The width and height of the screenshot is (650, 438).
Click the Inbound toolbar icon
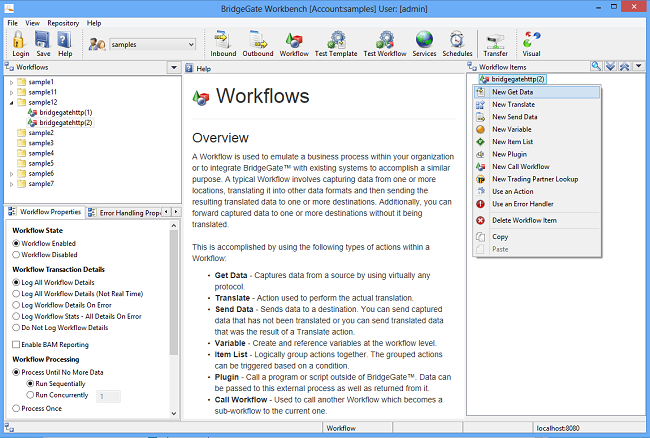223,42
